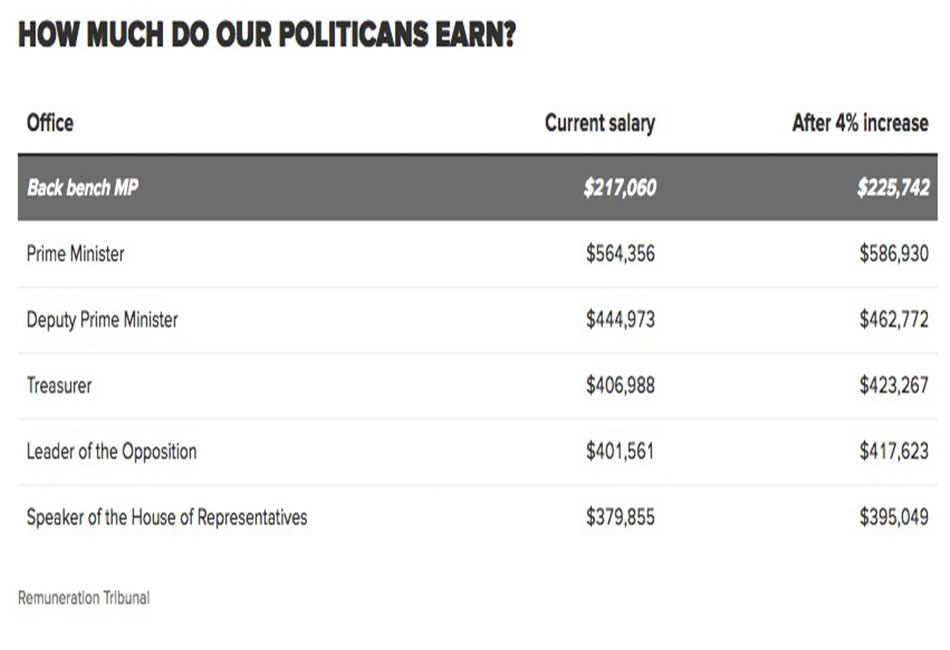Click the Prime Minister row label
950x650 pixels.
click(x=75, y=254)
